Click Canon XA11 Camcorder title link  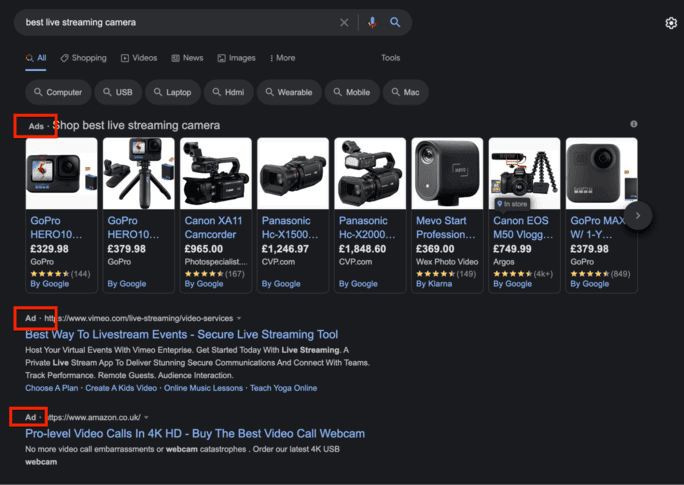(x=213, y=228)
